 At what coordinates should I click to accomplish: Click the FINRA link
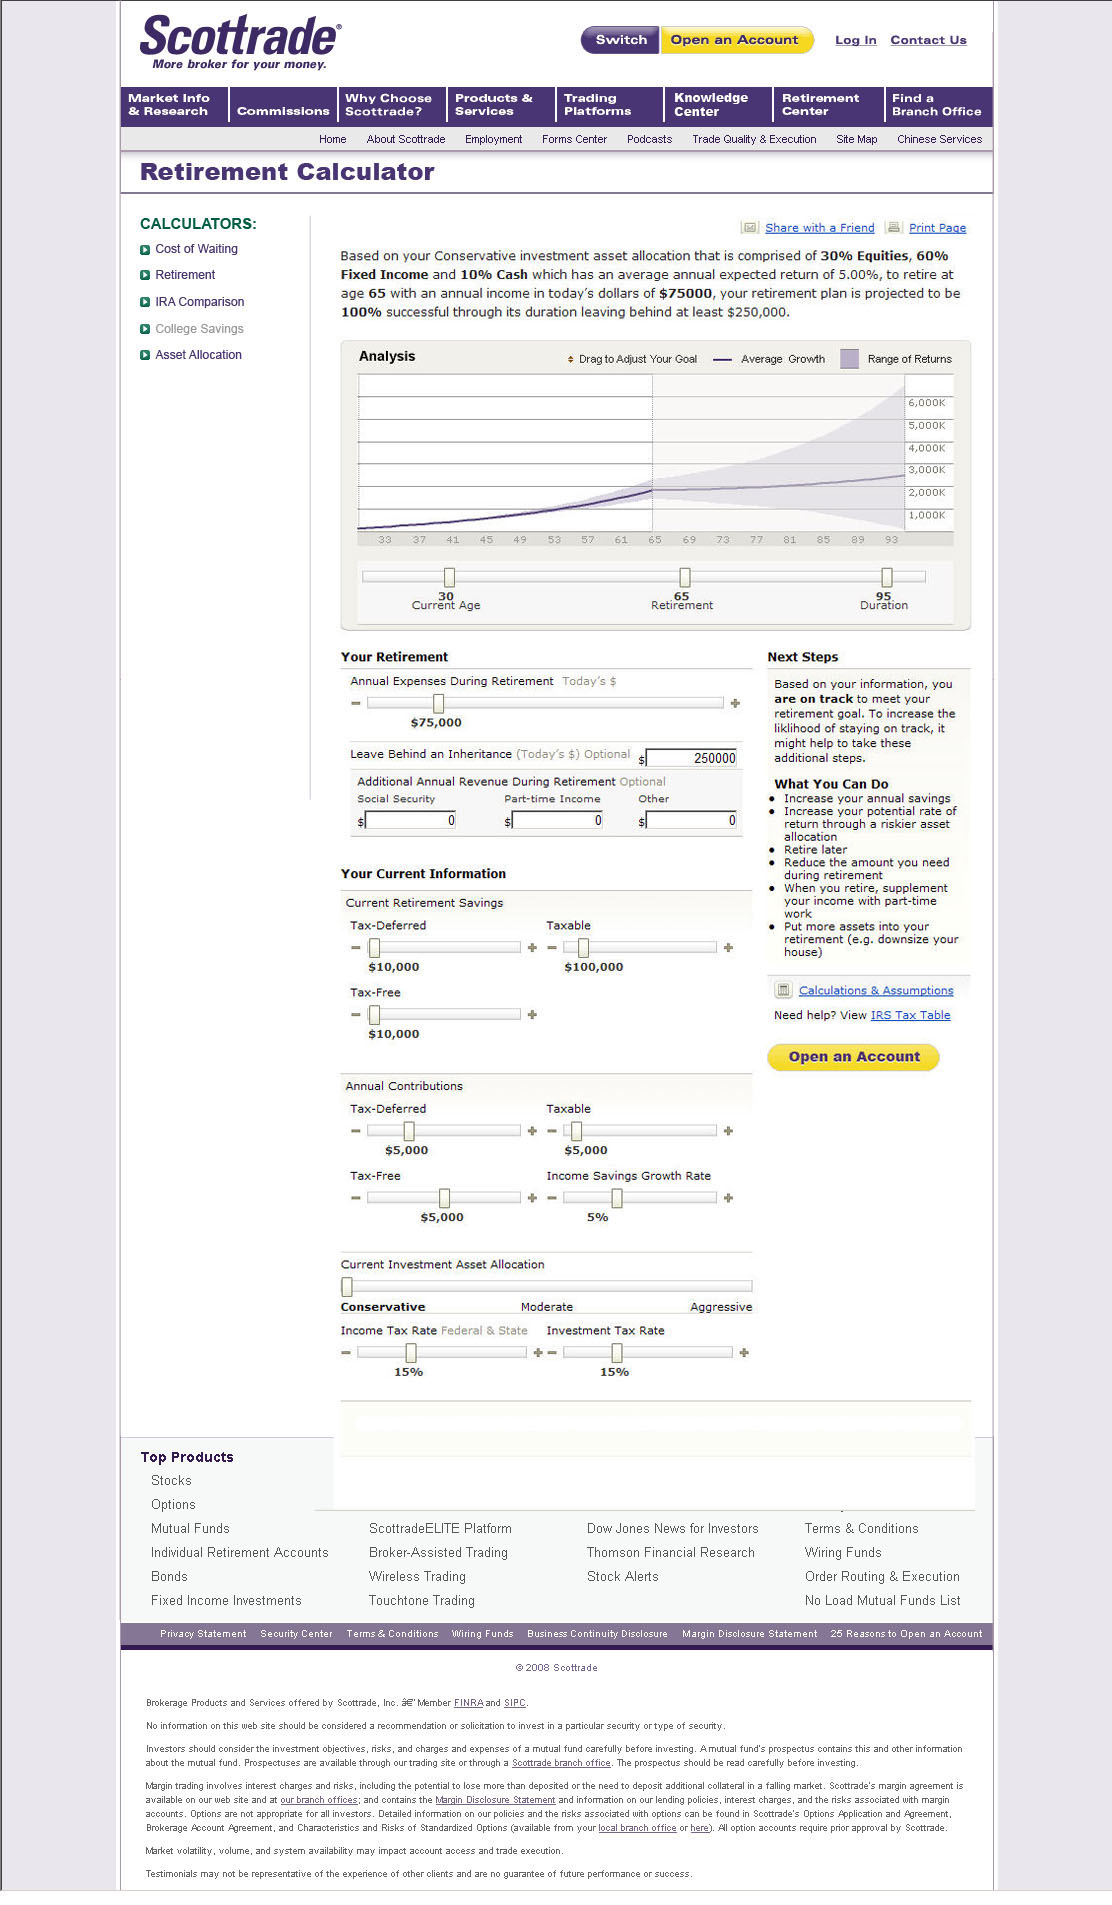tap(468, 1703)
